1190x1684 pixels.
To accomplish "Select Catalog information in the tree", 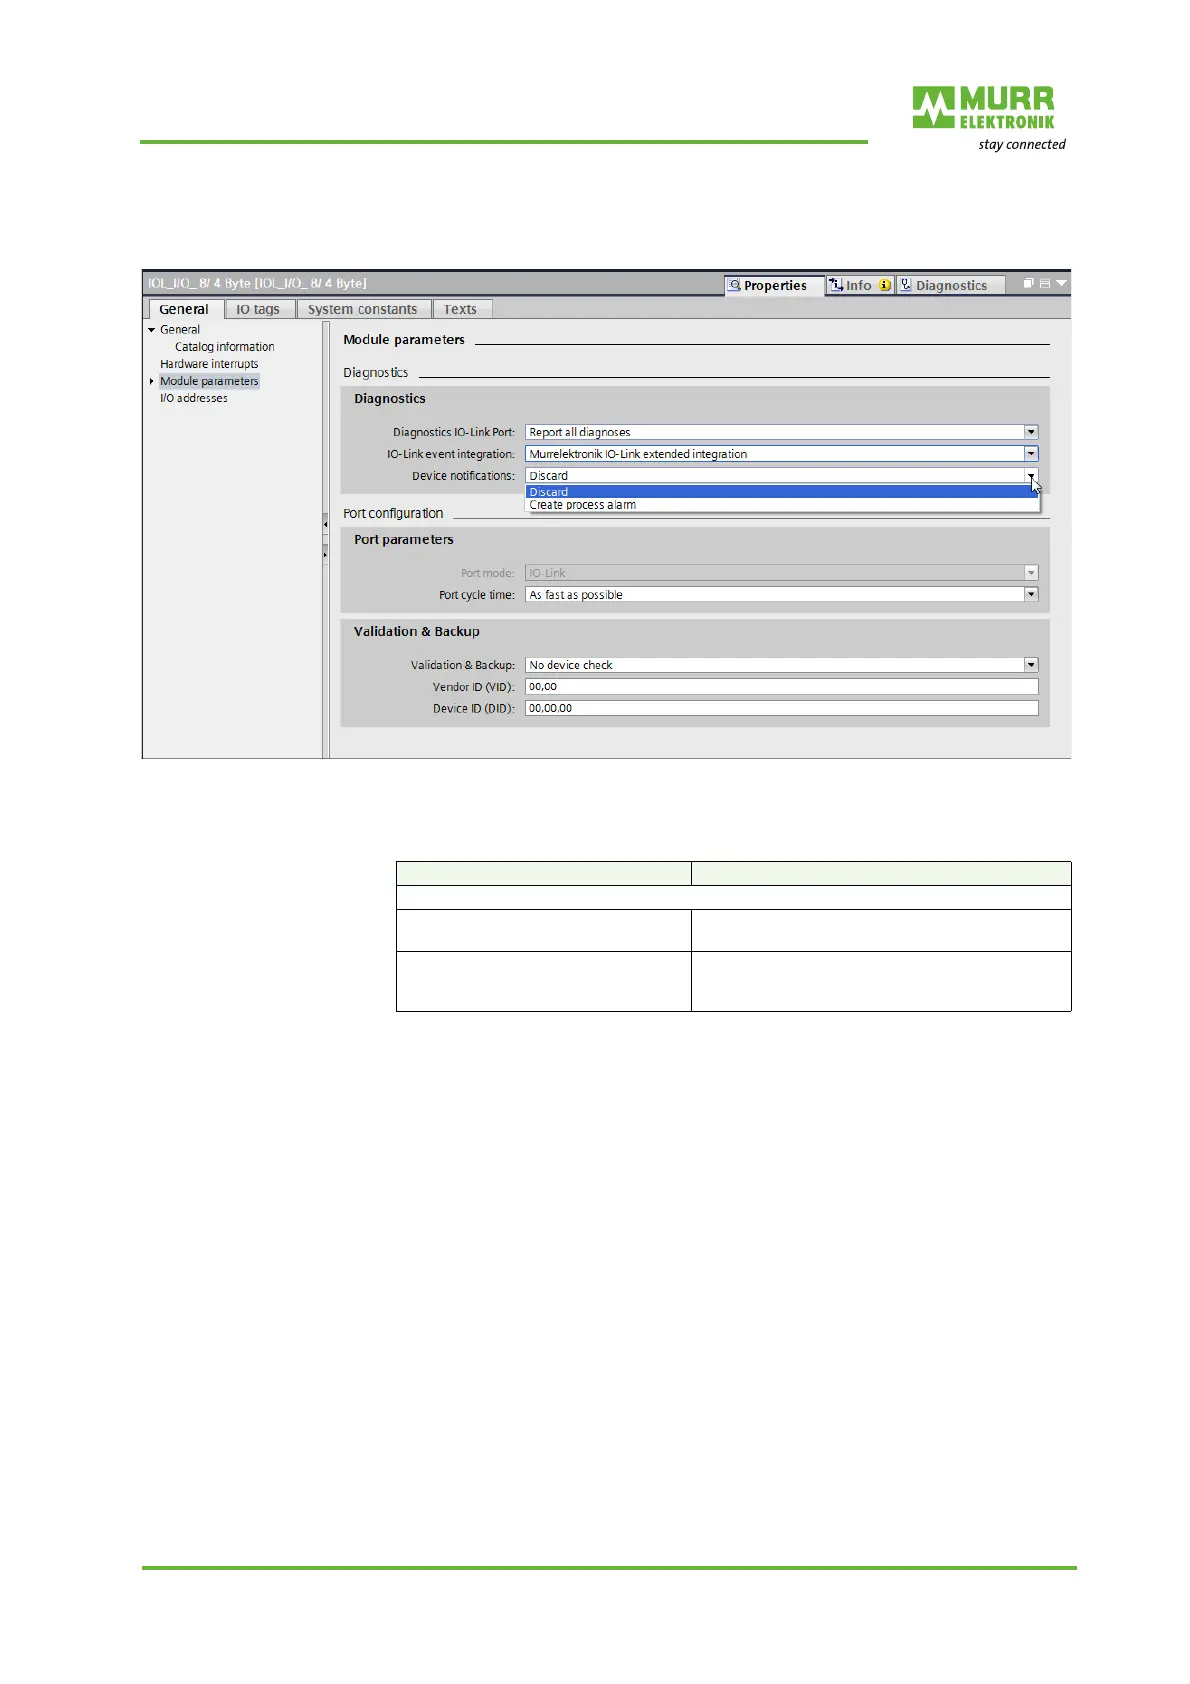I will pos(224,347).
